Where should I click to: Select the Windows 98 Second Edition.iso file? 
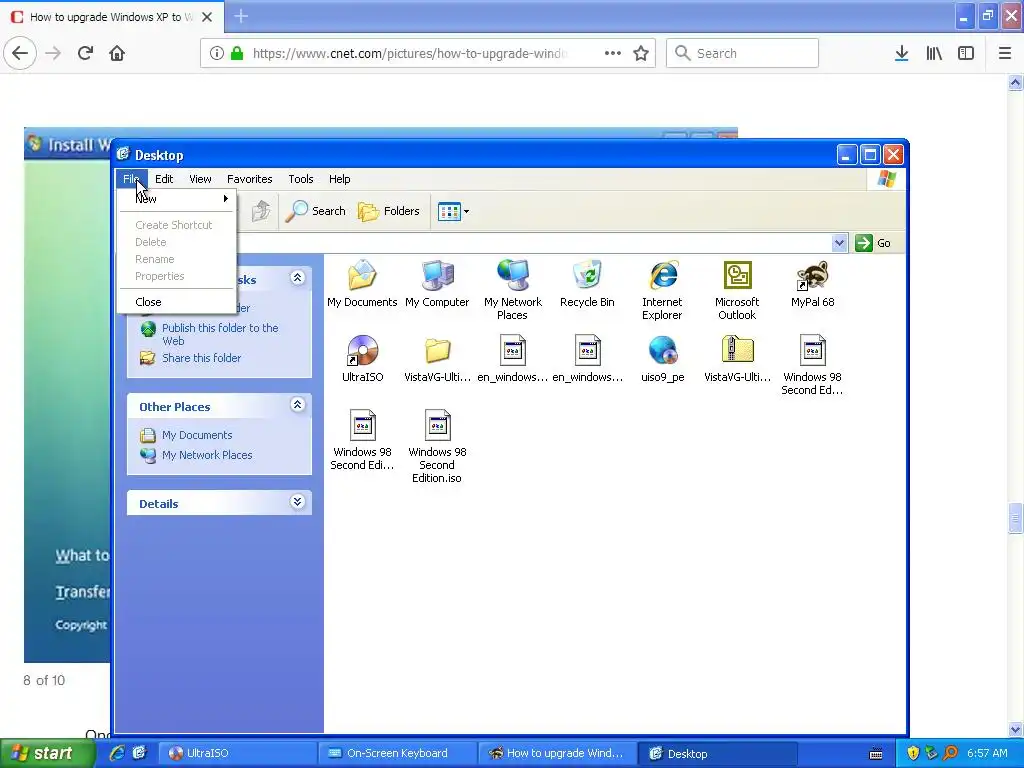437,446
